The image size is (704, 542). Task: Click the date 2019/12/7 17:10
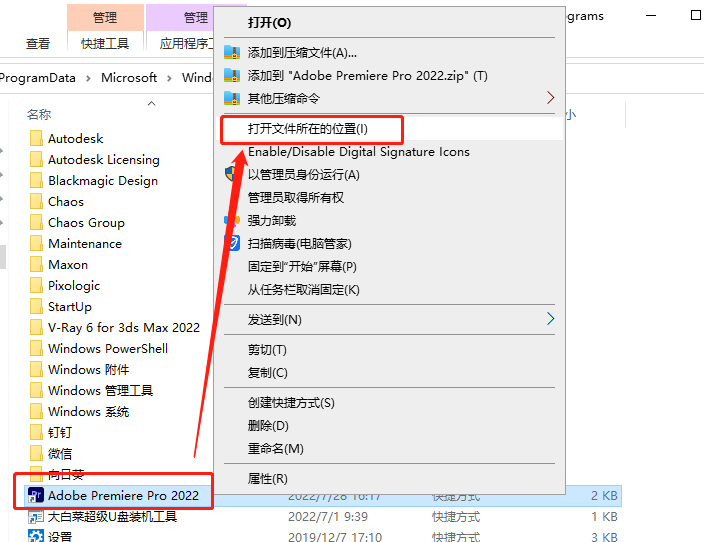(x=334, y=537)
